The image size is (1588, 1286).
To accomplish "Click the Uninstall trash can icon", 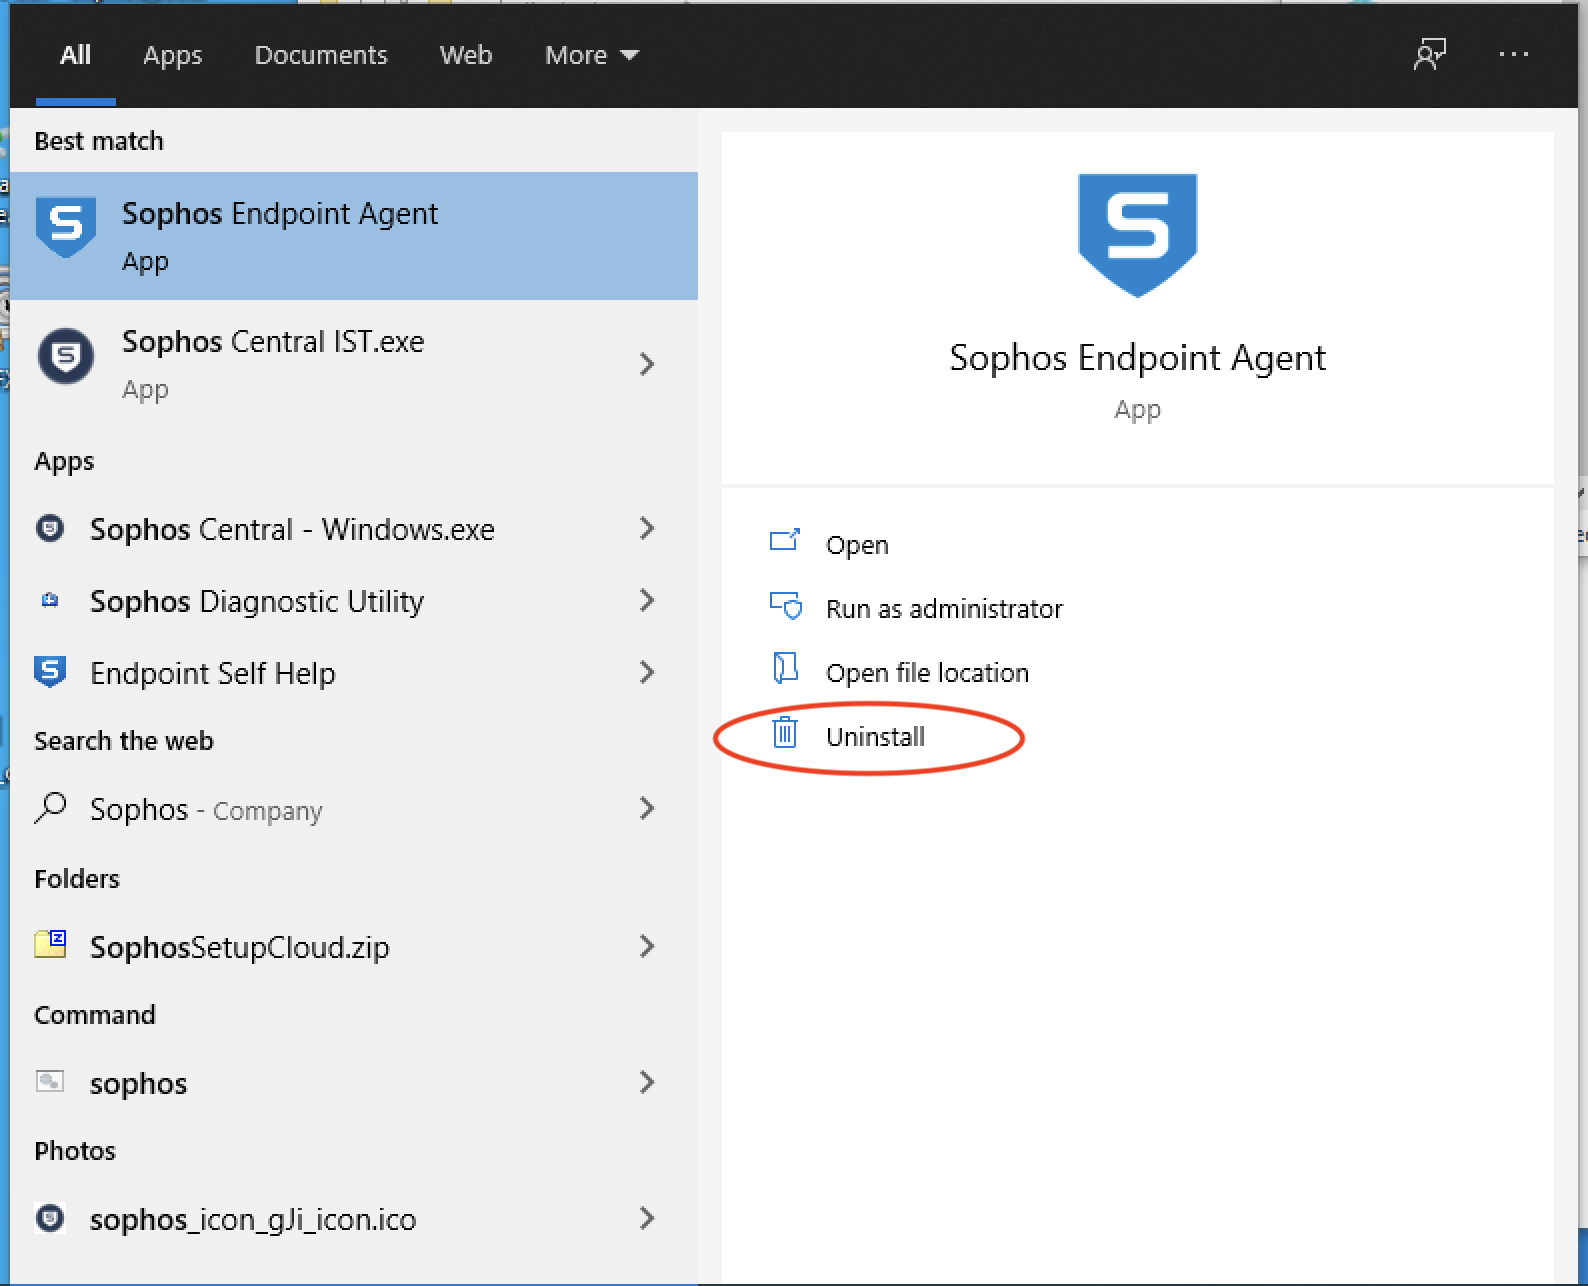I will click(785, 733).
